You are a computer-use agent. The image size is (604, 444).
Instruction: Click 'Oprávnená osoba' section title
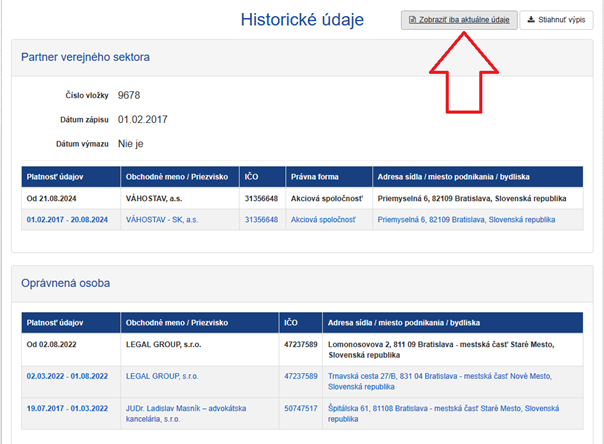pos(65,283)
